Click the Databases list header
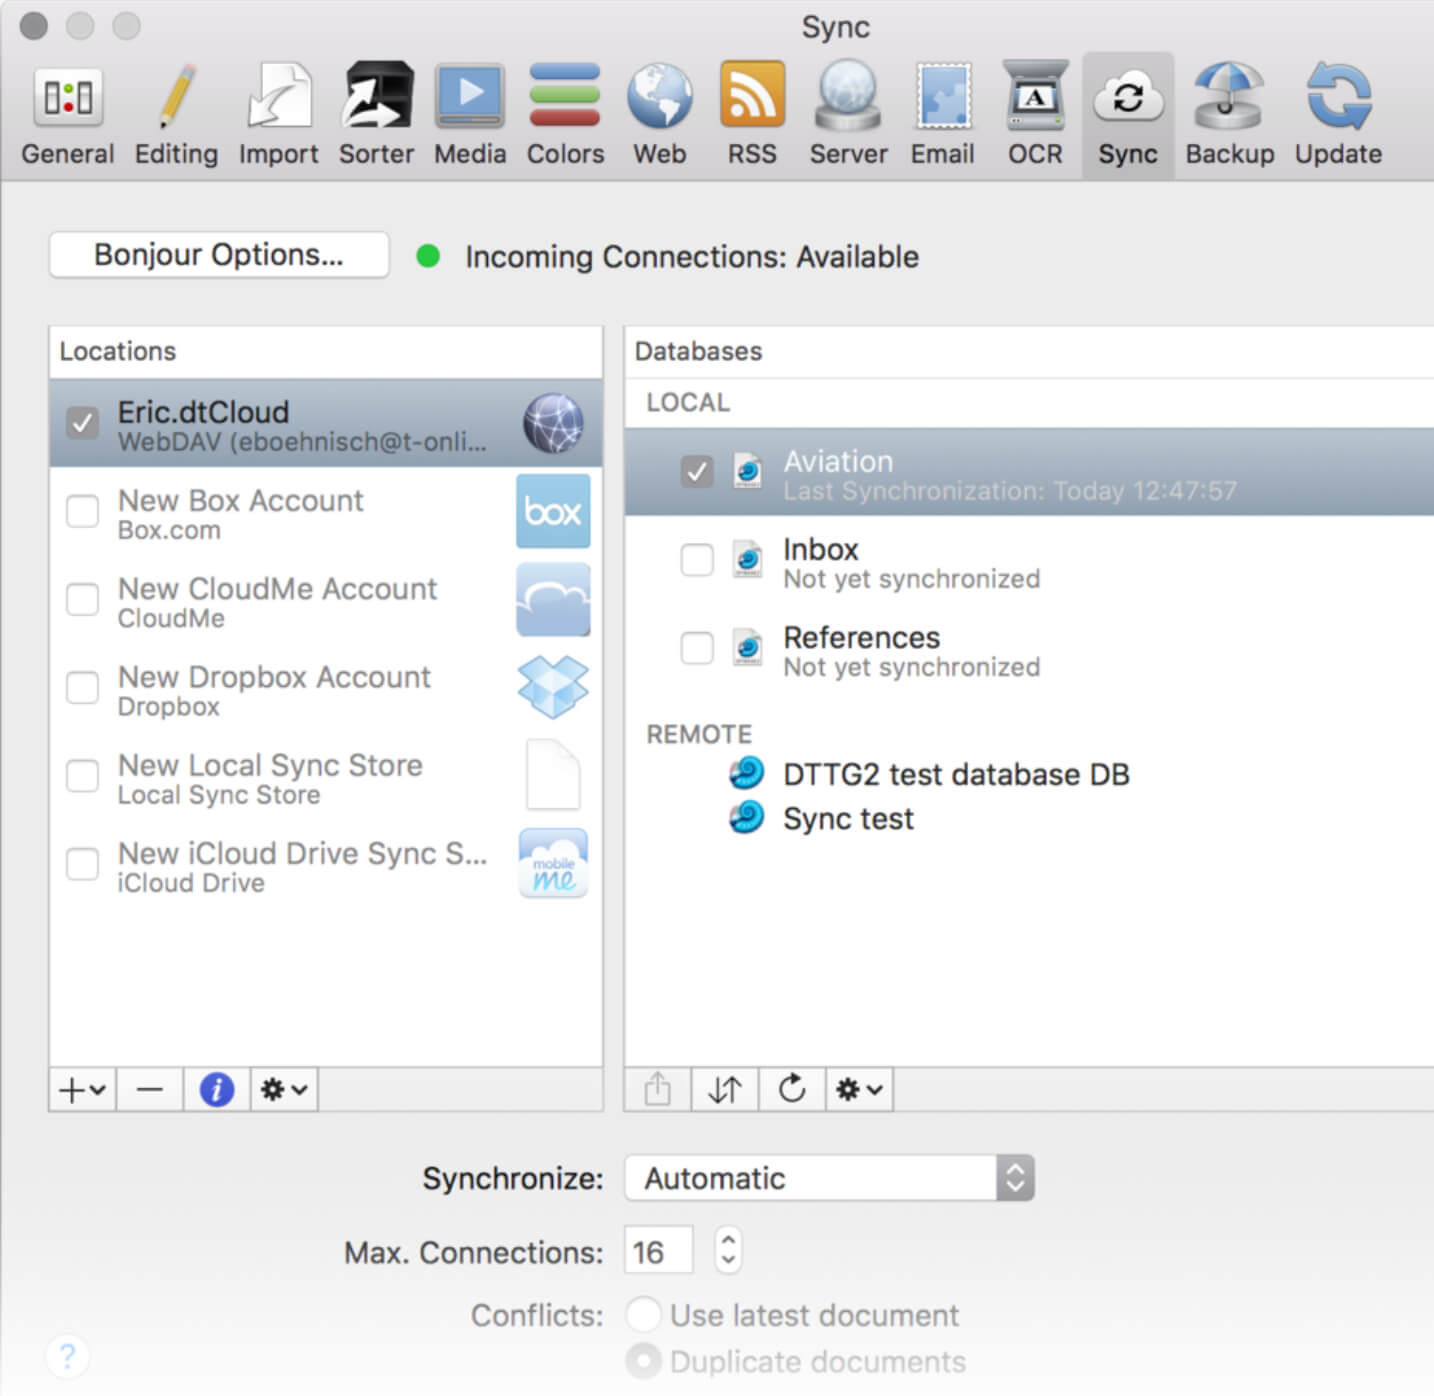 pyautogui.click(x=1029, y=351)
